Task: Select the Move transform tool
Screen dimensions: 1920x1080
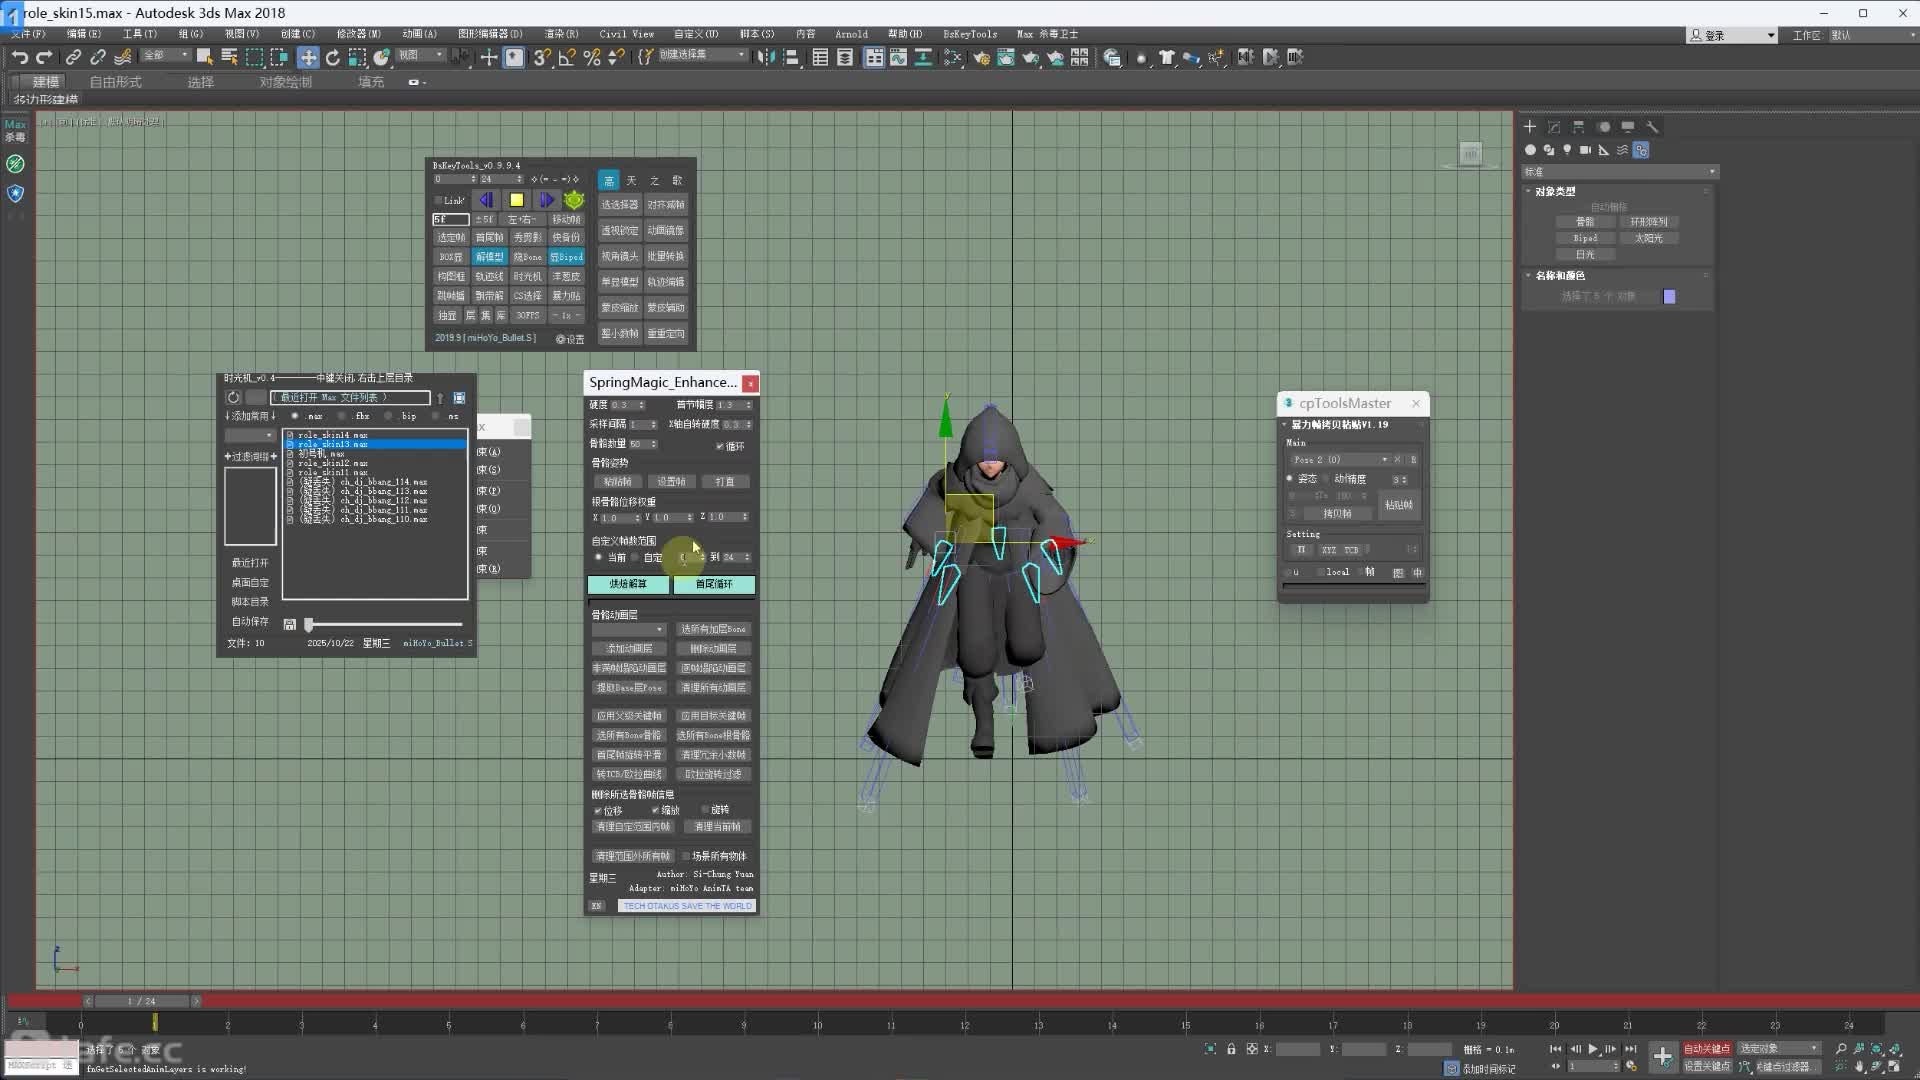Action: point(308,57)
